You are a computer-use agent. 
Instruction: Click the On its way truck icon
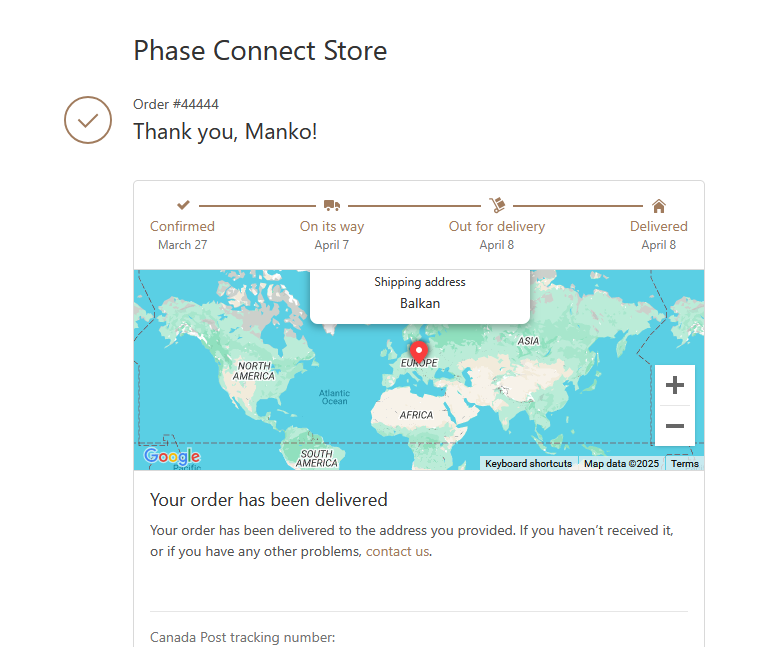(332, 205)
